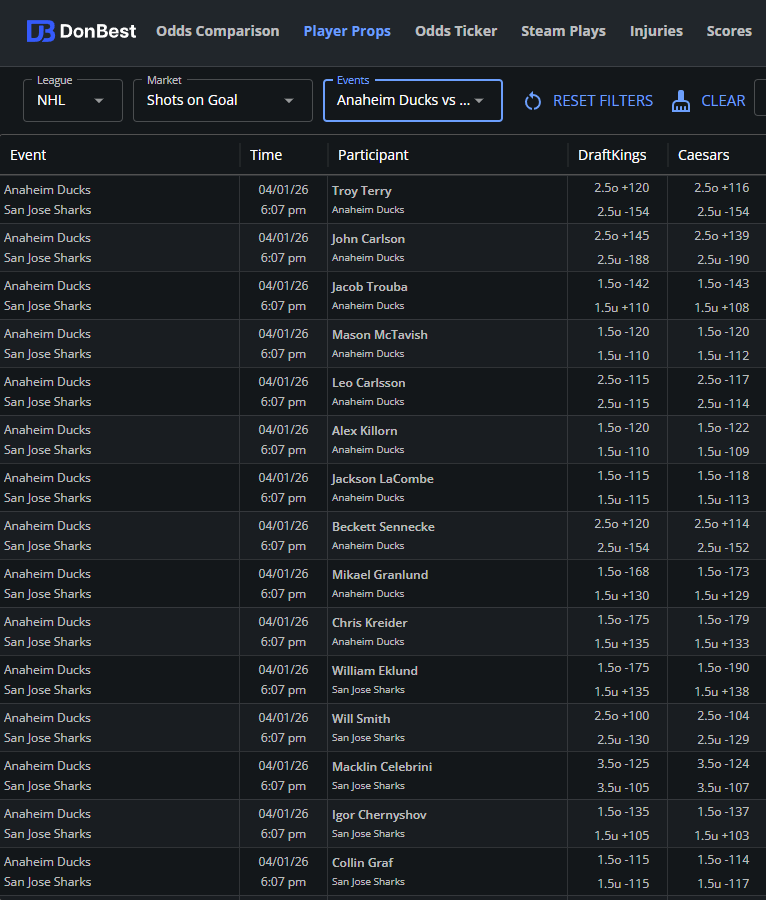Select participant Chris Kreider
This screenshot has width=766, height=900.
[370, 623]
